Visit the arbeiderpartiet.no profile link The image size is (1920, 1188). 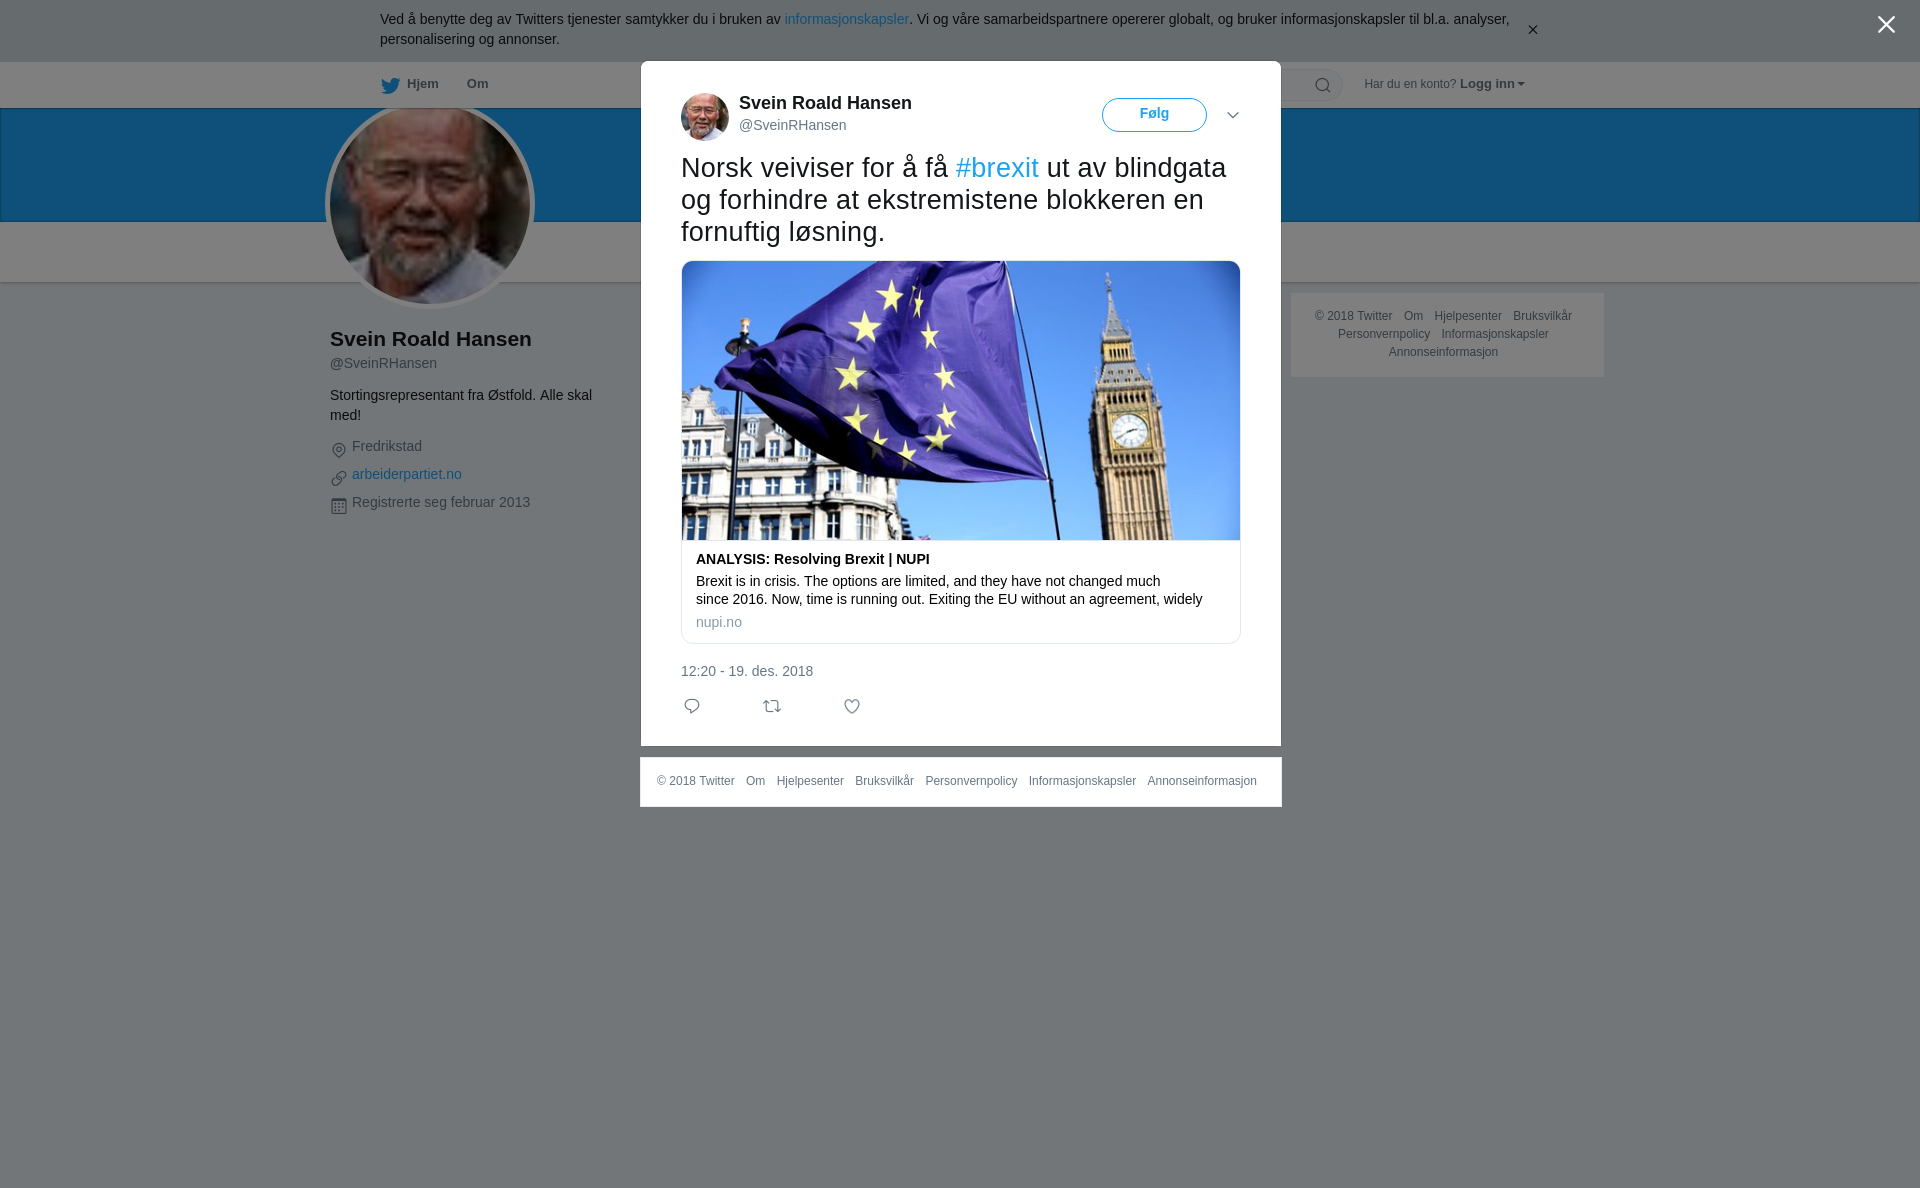(407, 474)
